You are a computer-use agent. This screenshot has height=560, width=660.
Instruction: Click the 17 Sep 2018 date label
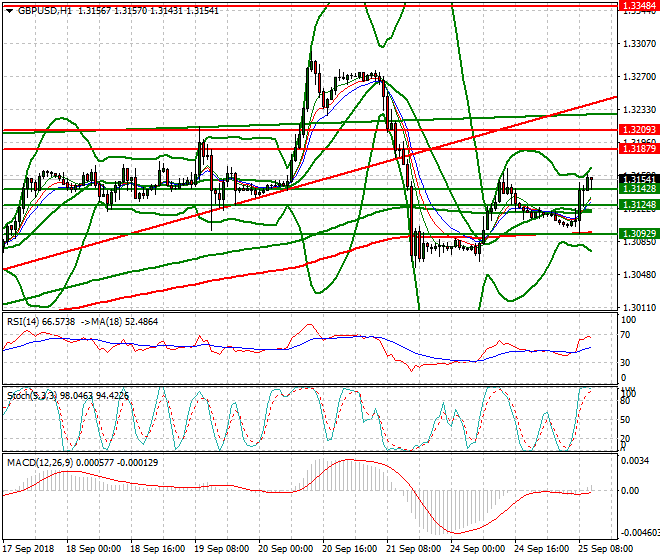tap(28, 549)
